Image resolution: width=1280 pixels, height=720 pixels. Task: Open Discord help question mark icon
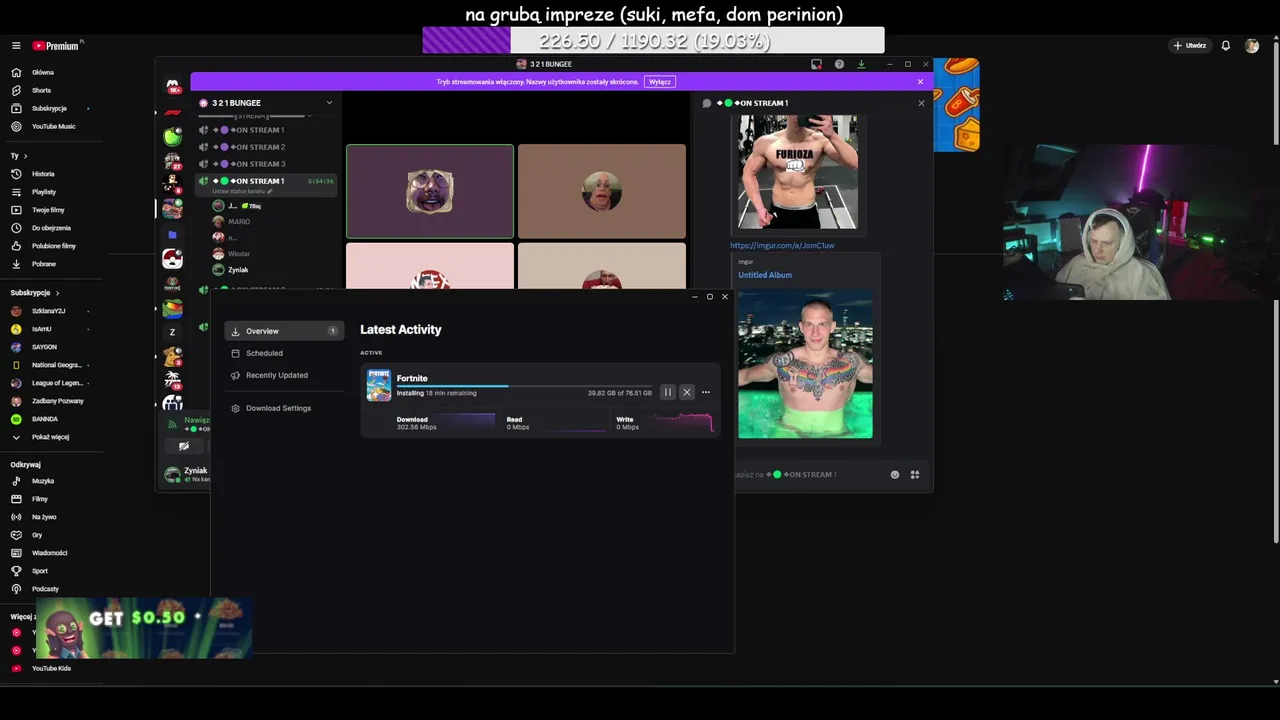(839, 64)
